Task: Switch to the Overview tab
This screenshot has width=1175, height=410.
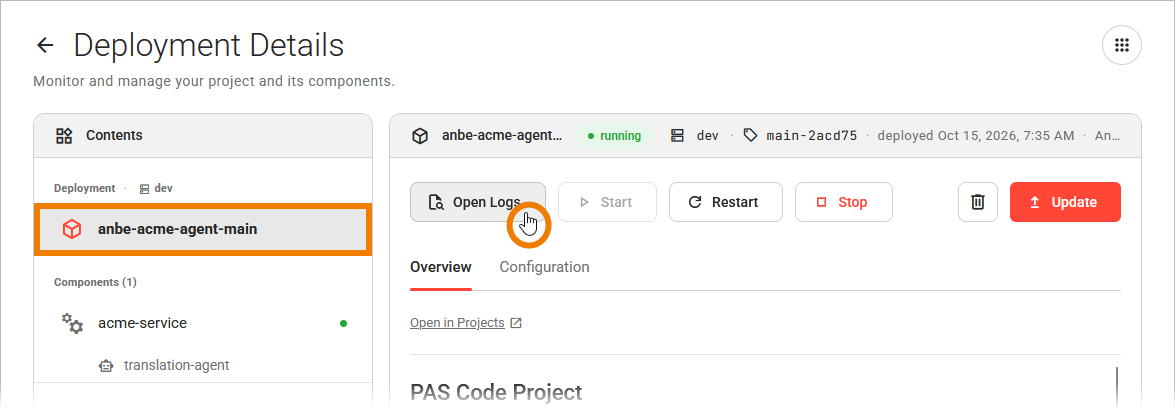Action: (x=441, y=267)
